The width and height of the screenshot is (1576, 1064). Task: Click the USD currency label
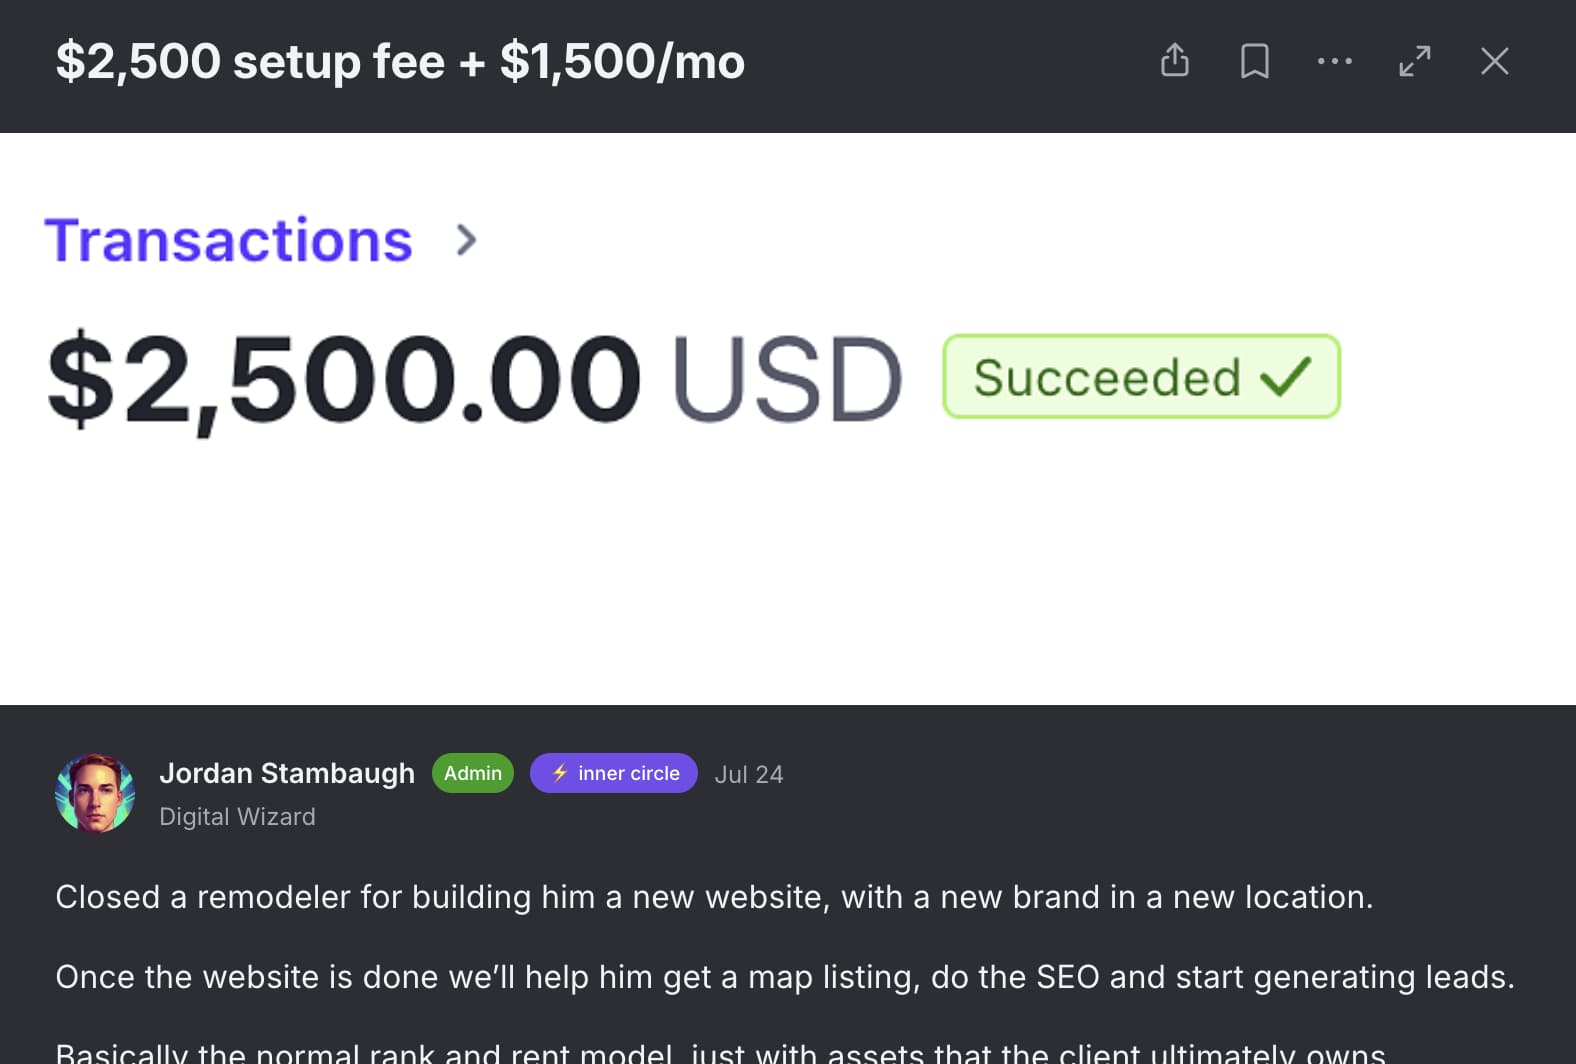pos(787,380)
